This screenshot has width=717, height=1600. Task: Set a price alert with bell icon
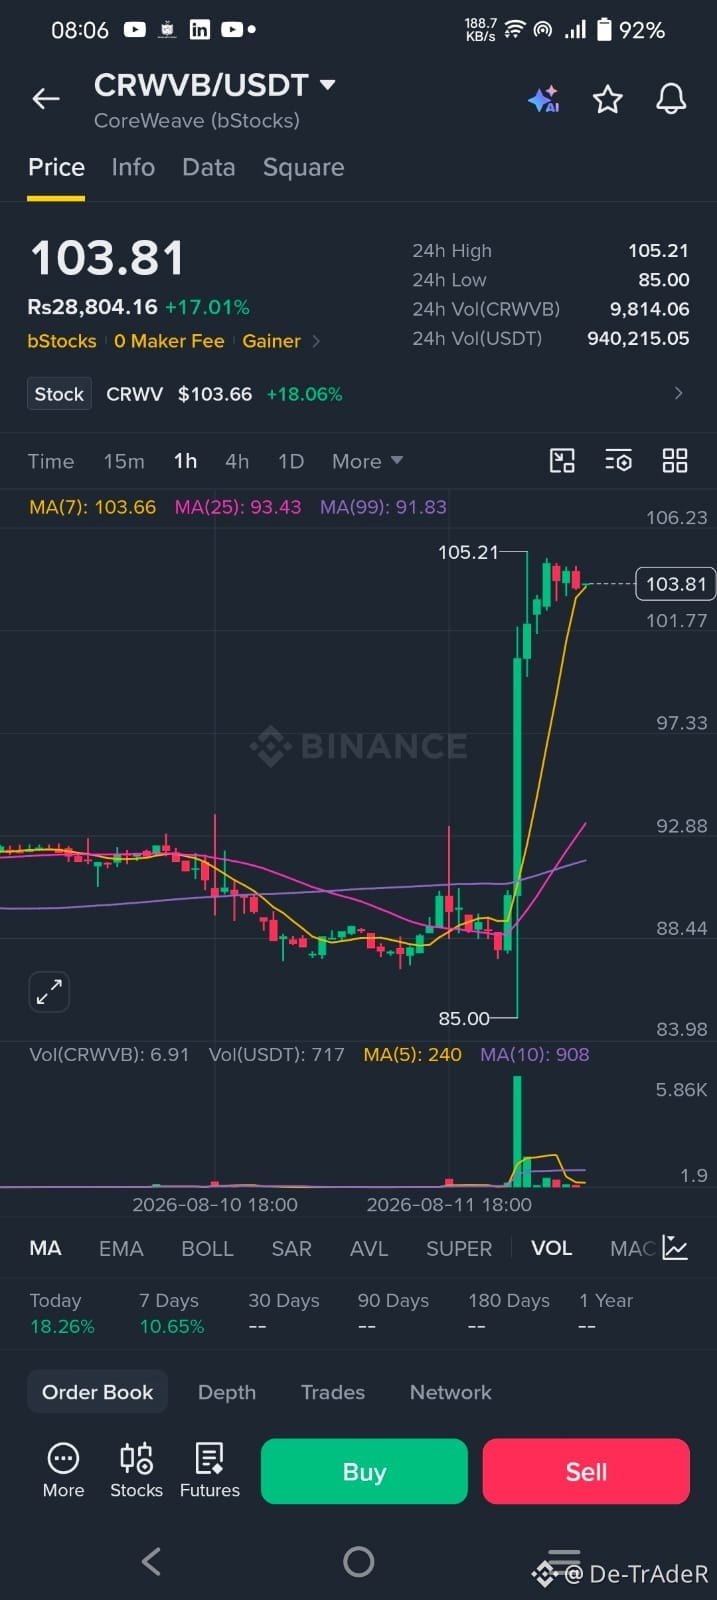(x=671, y=98)
